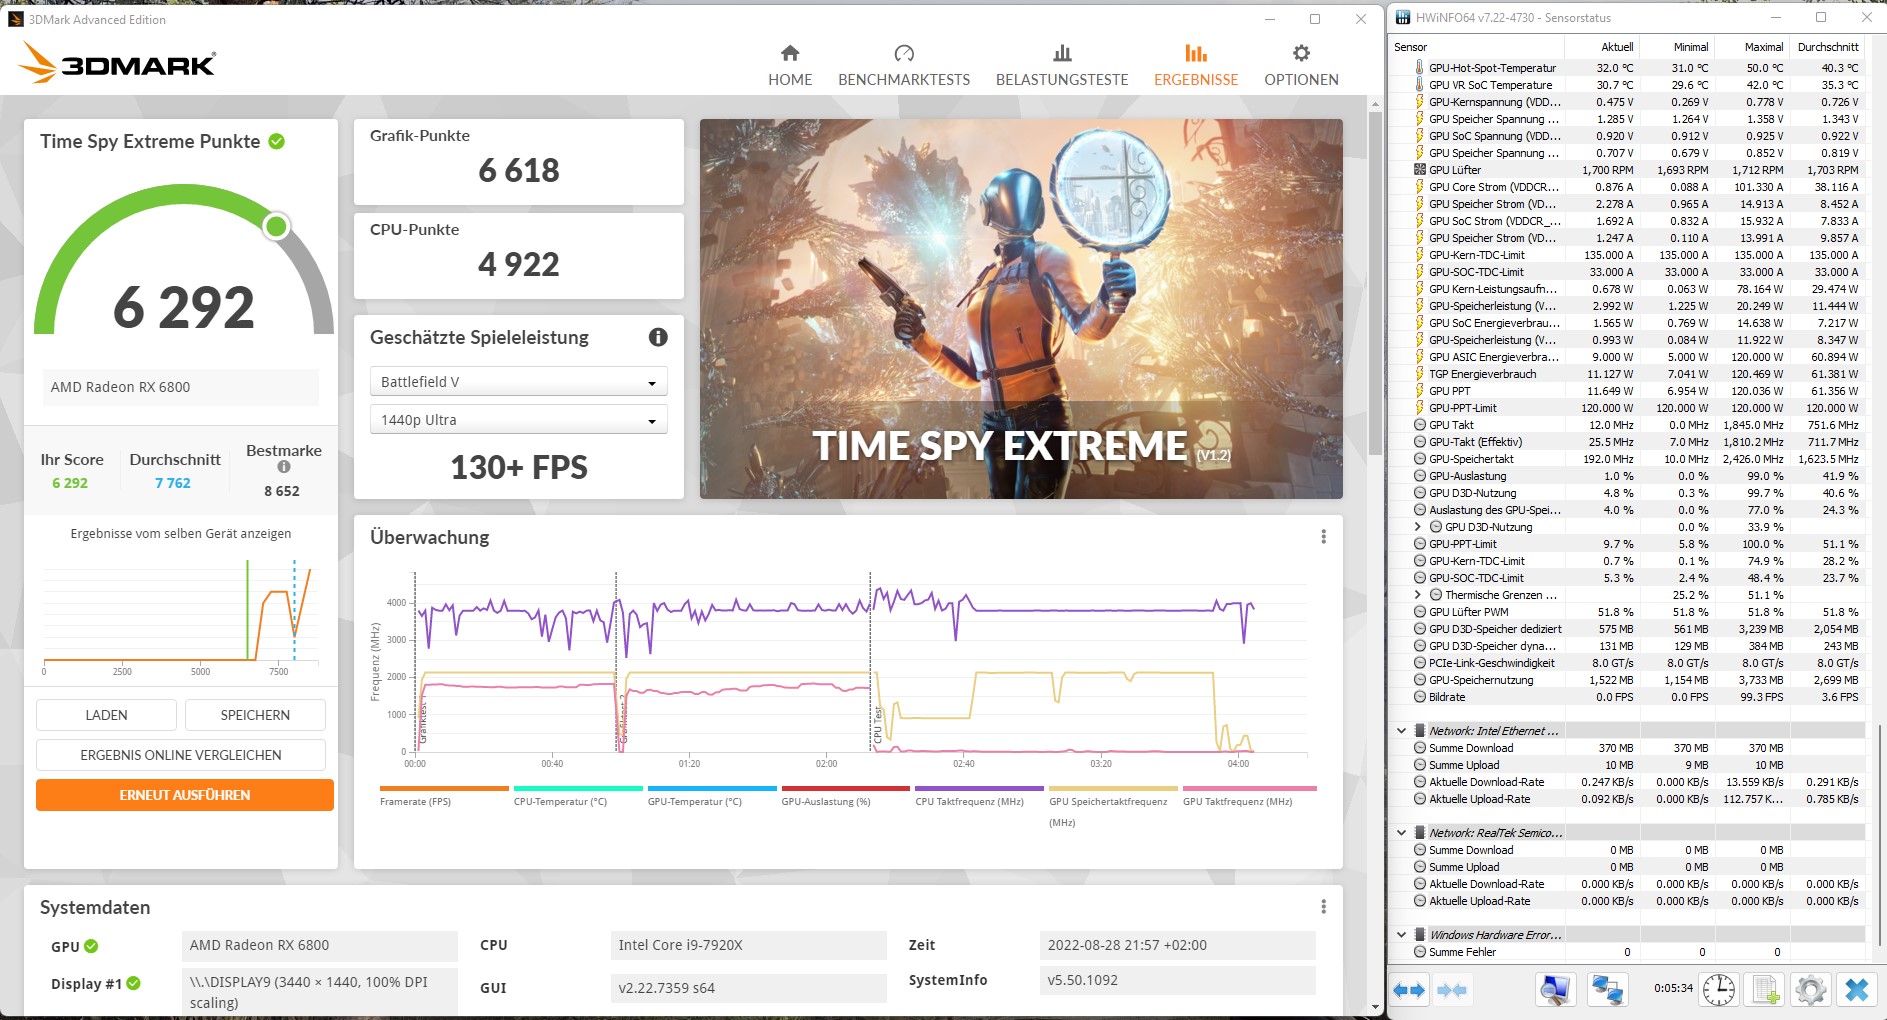Click the HWiNFO clock reset icon

click(1719, 990)
